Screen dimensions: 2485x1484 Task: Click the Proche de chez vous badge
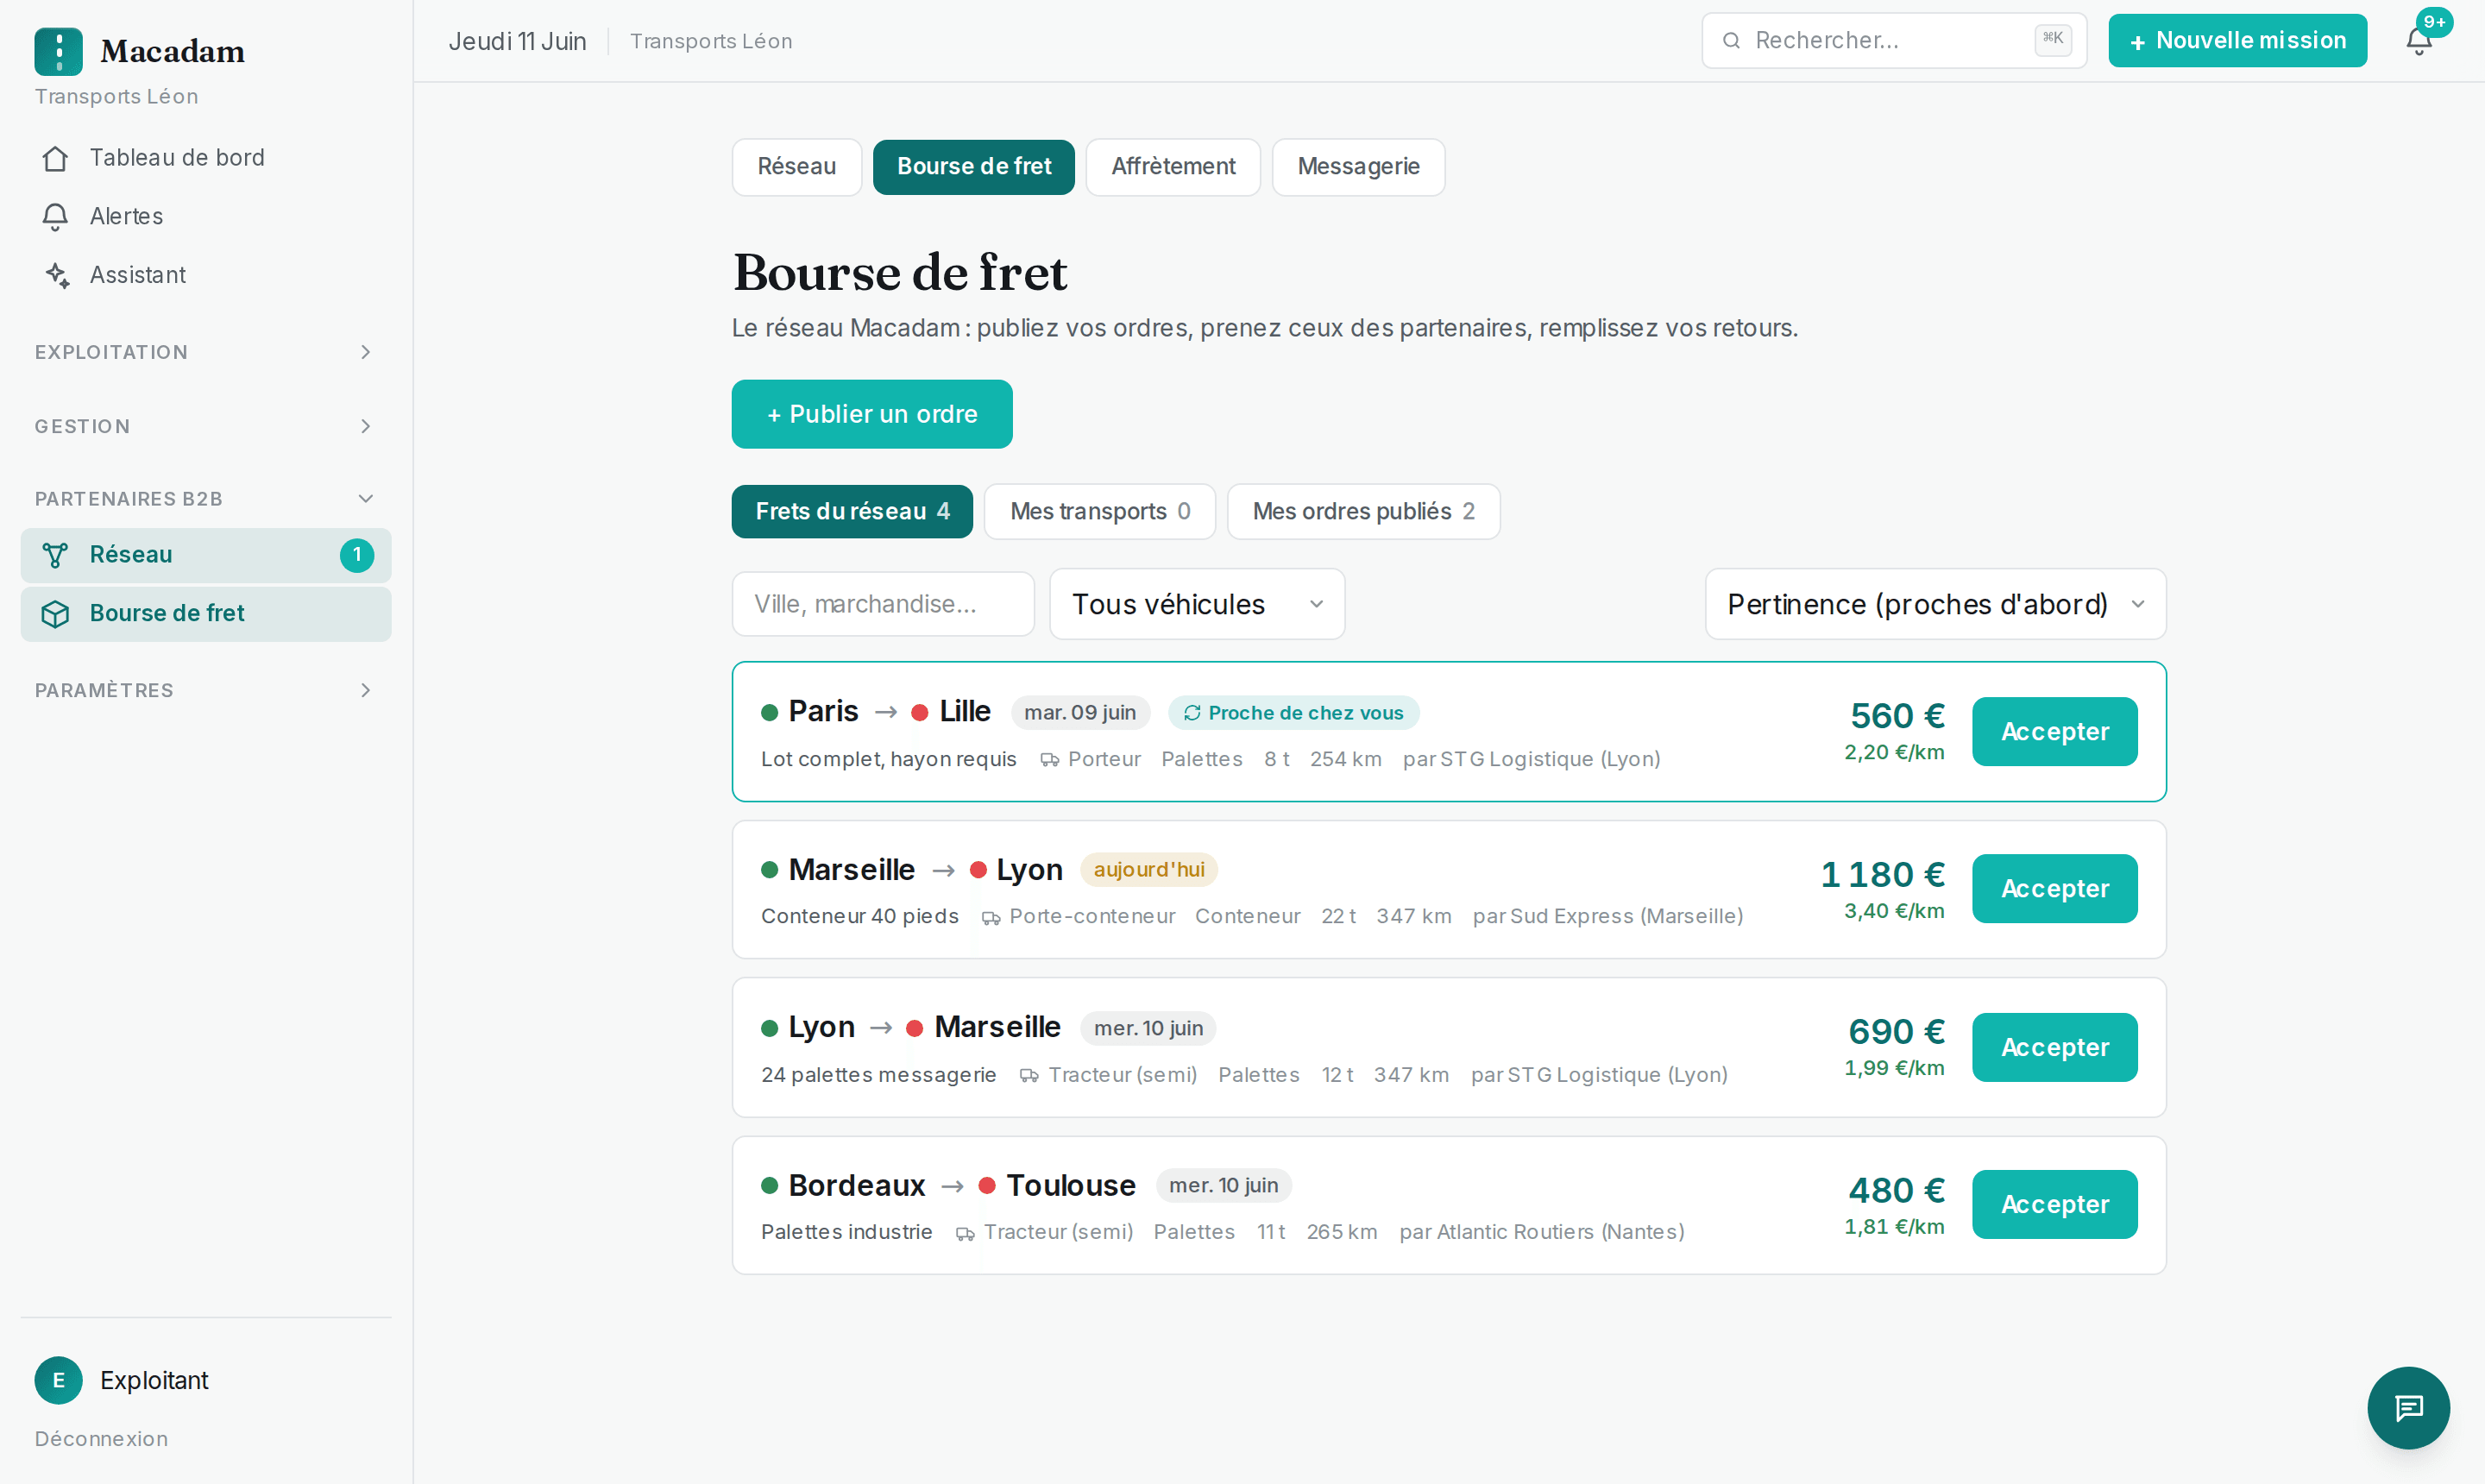coord(1293,712)
